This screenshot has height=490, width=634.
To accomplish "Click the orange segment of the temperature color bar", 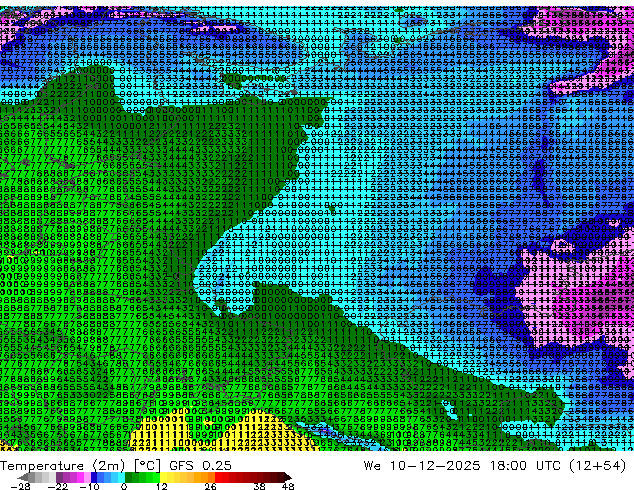I will (x=204, y=477).
